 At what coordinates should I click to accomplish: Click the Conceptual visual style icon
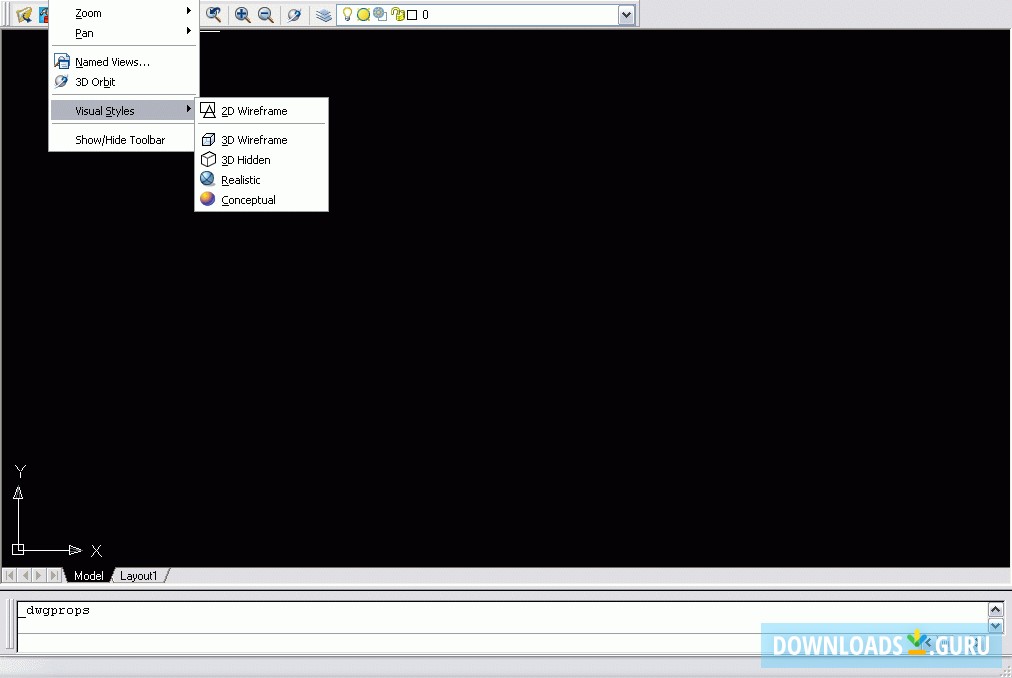[207, 200]
